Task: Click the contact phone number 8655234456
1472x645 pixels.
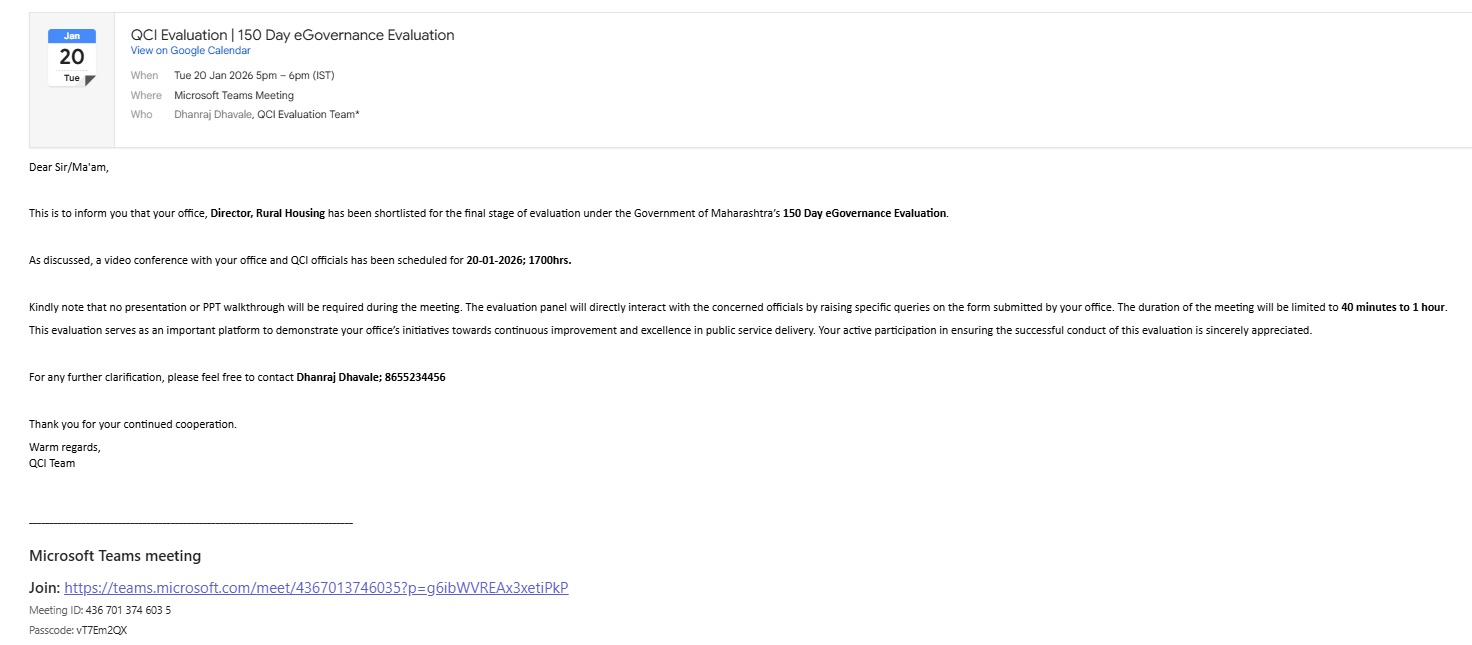Action: [x=415, y=377]
